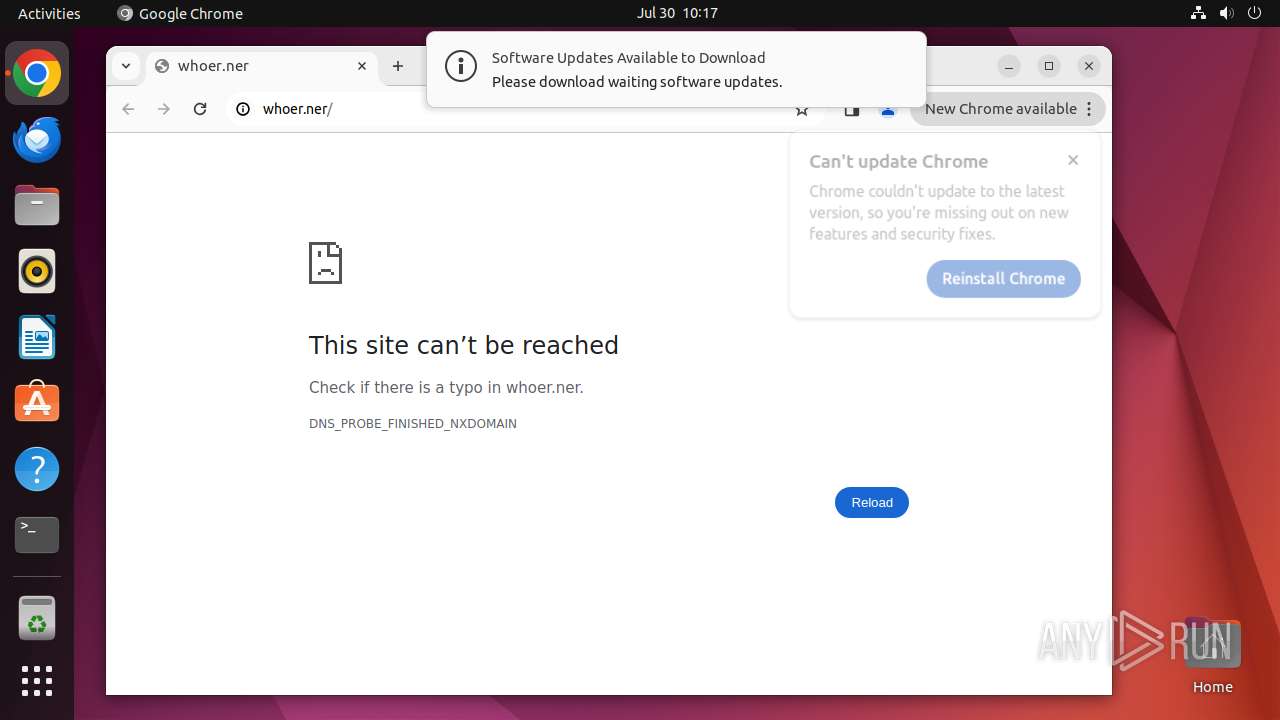Click the 'Can't update Chrome' popup title

(x=898, y=161)
